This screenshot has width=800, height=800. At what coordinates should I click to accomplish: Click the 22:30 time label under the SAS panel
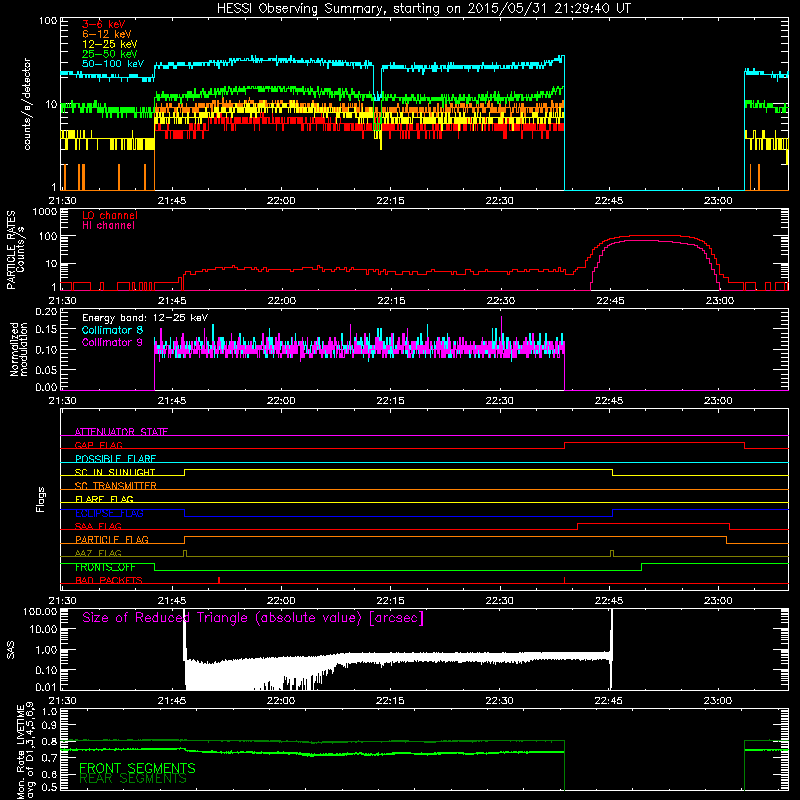pos(499,701)
